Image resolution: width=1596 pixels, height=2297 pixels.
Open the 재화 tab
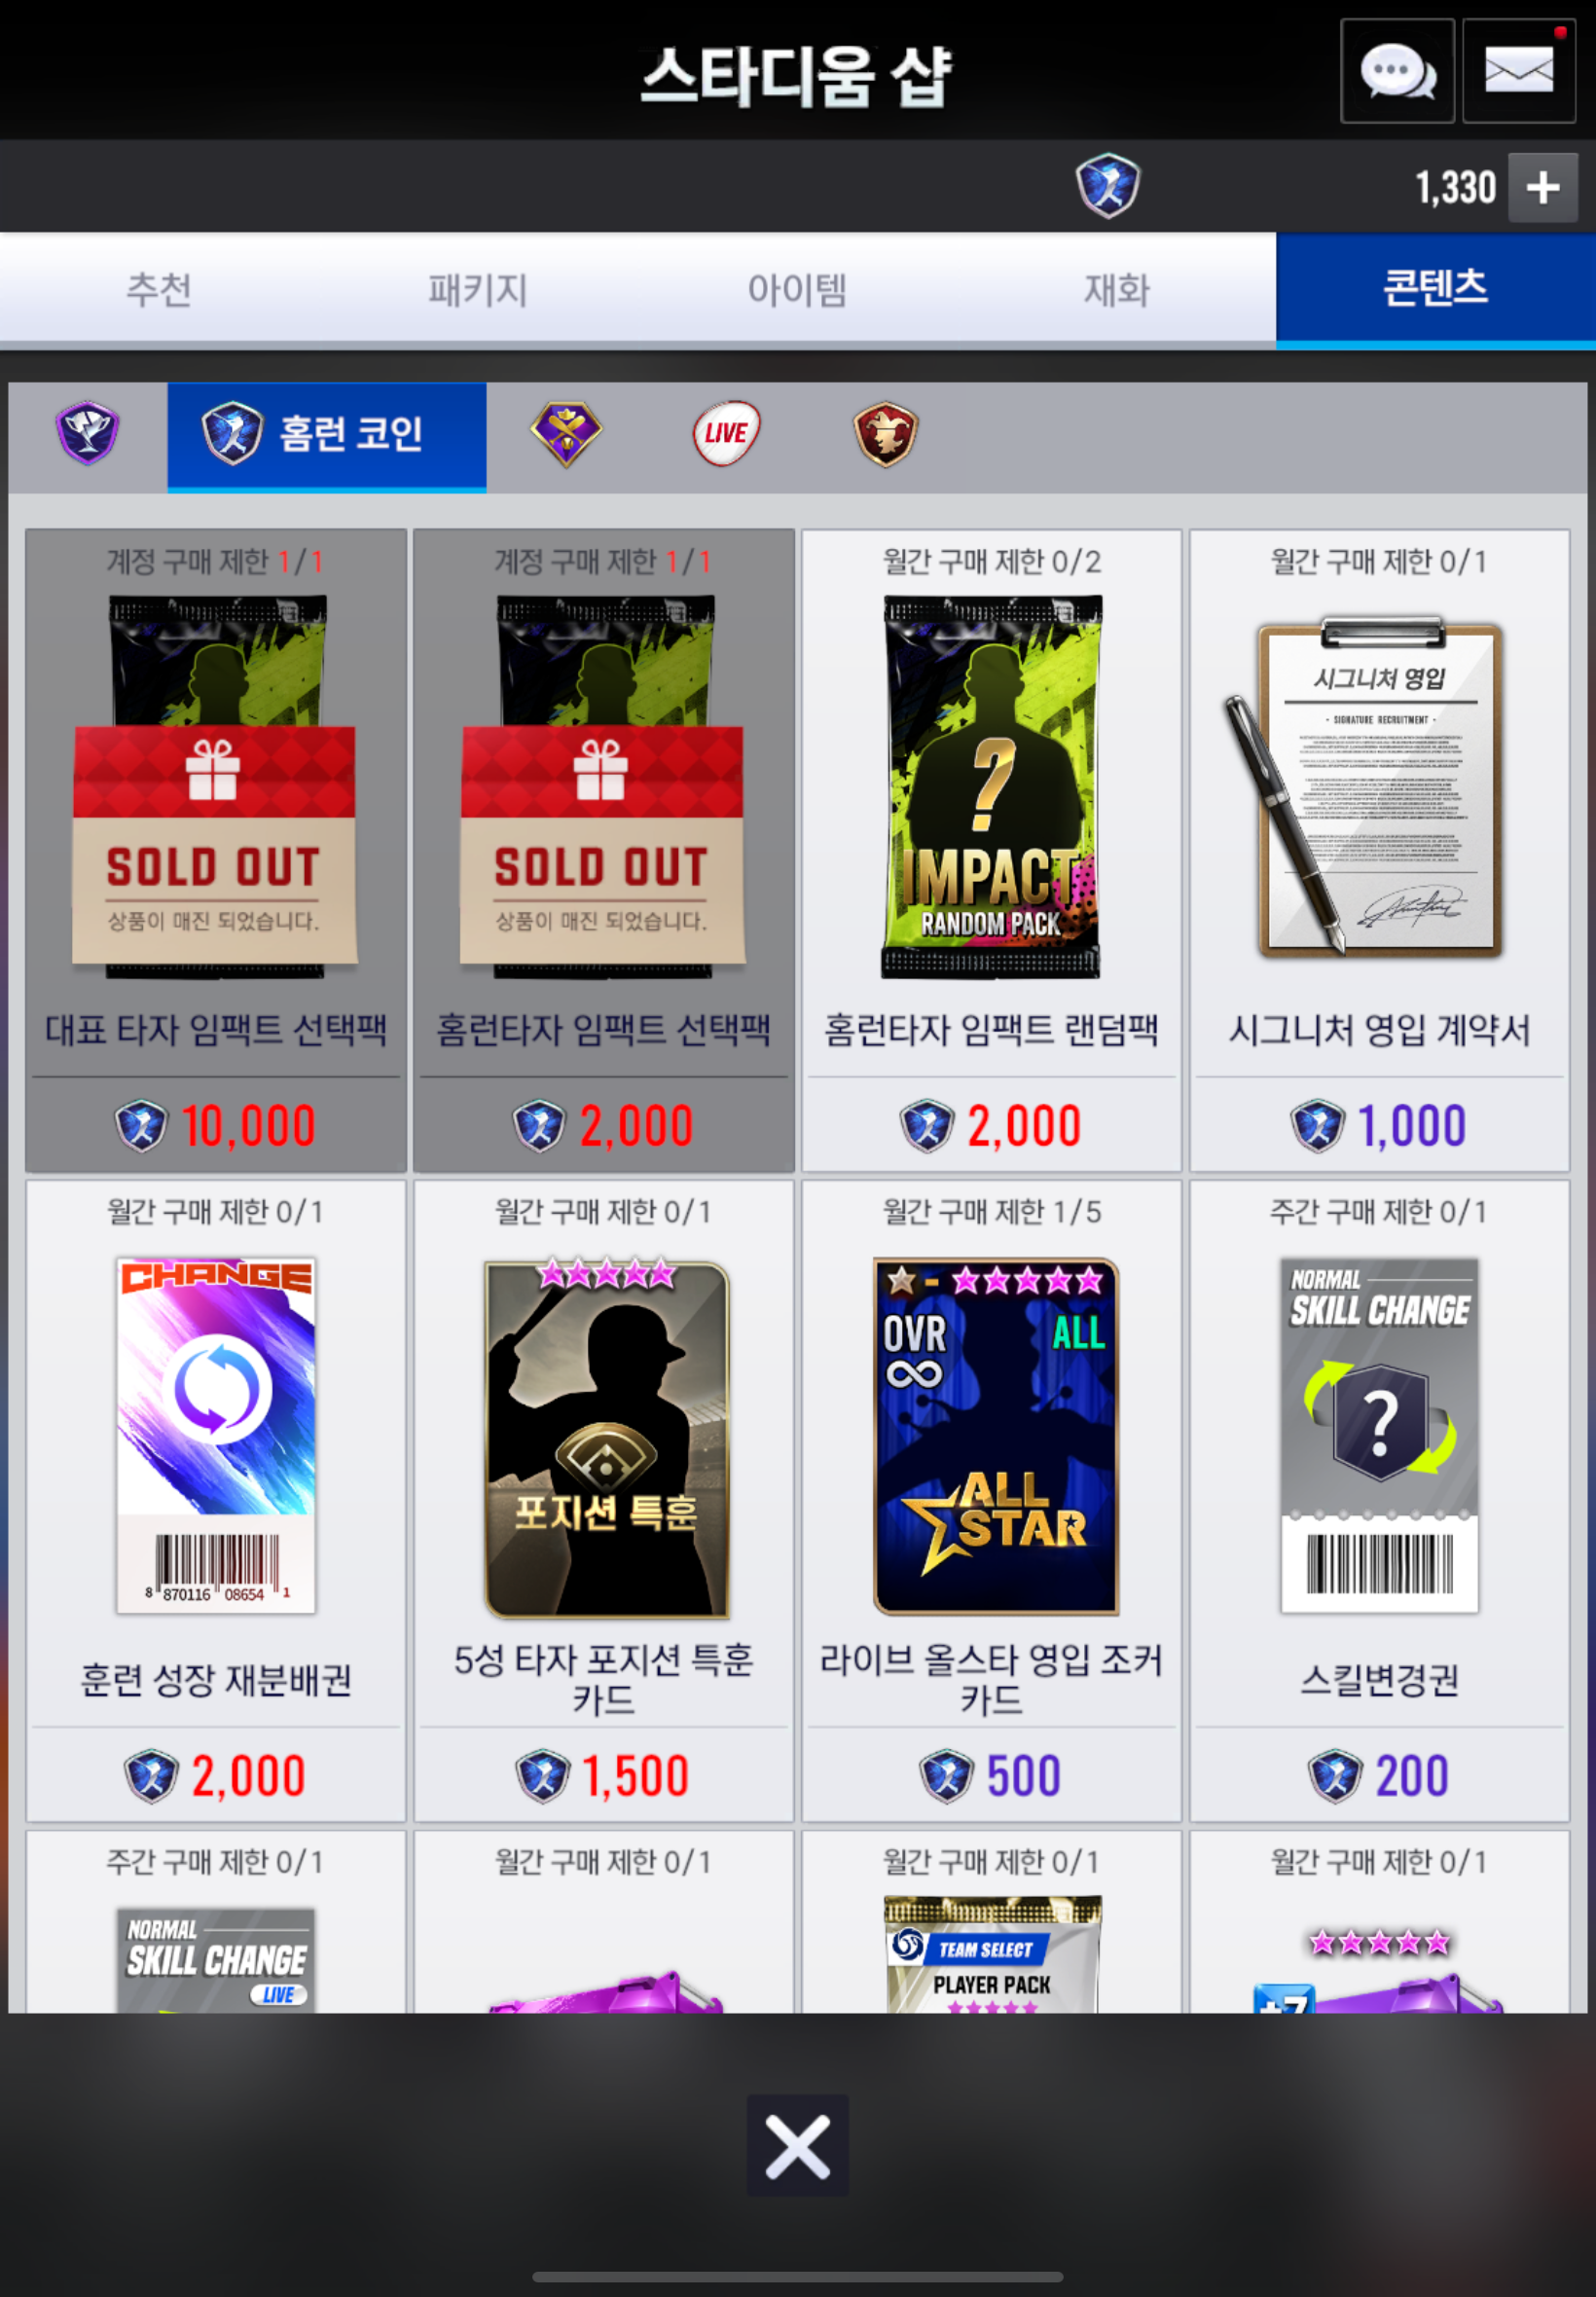1116,290
